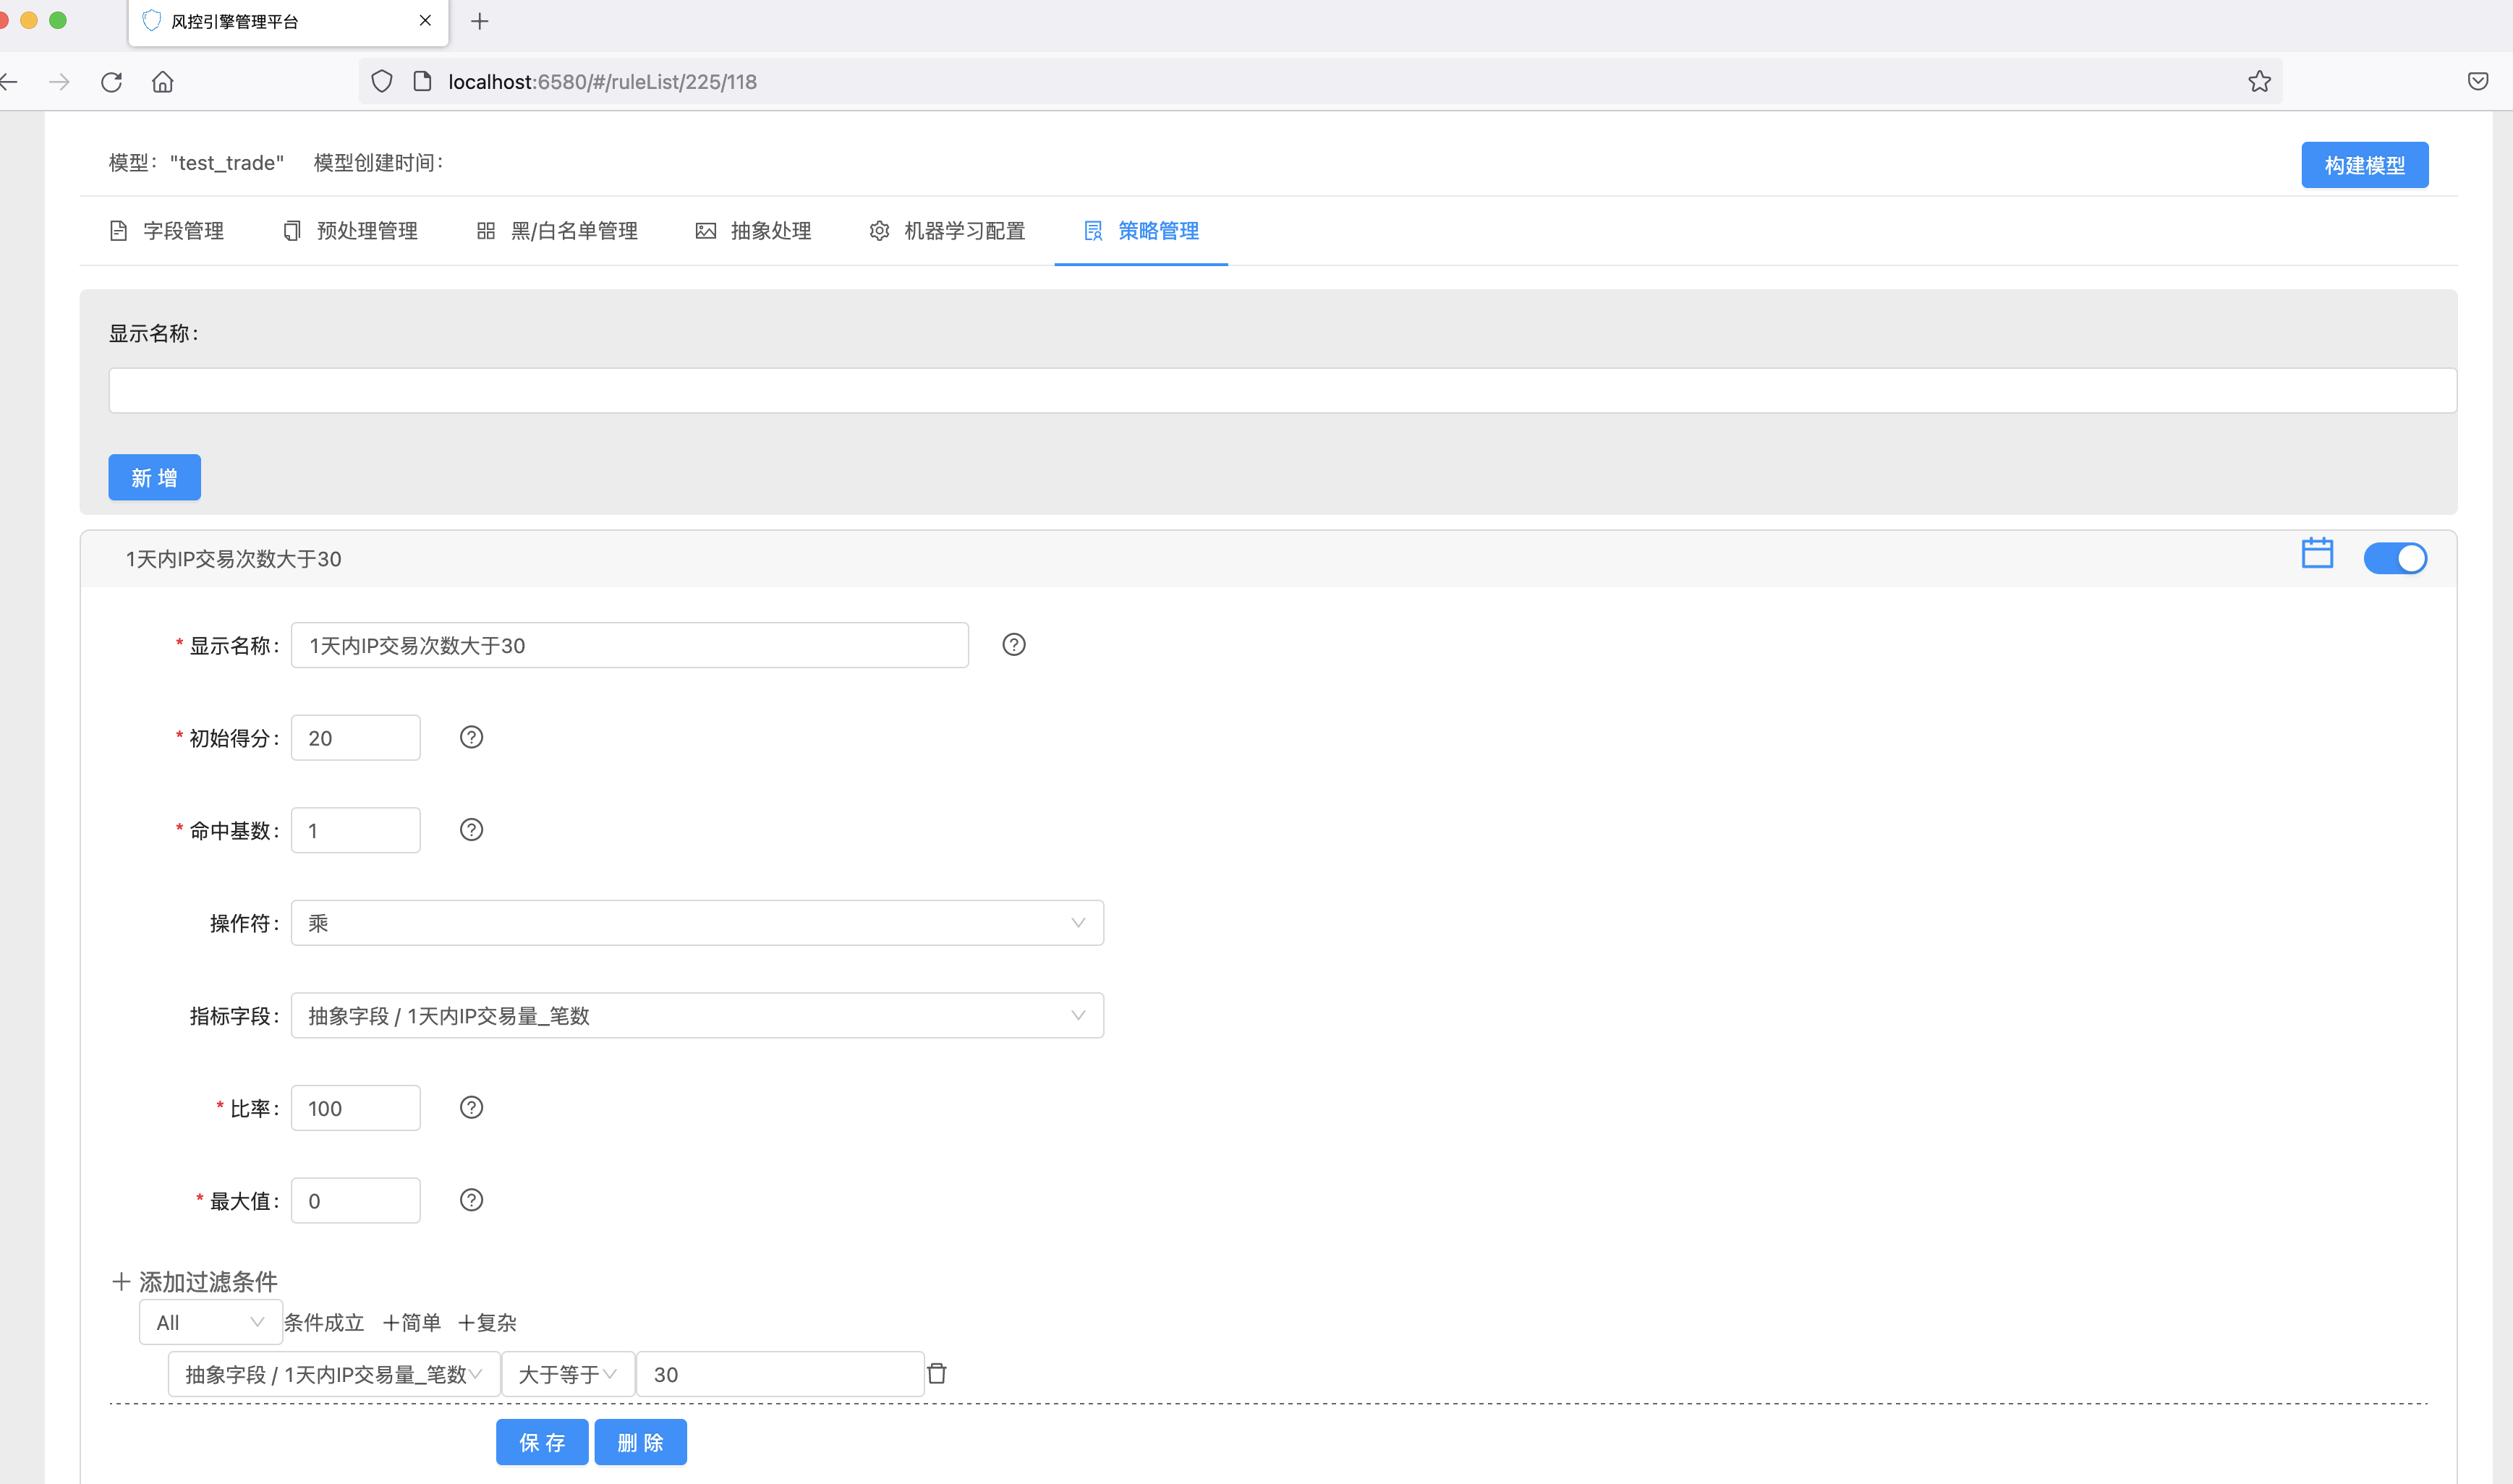The image size is (2513, 1484).
Task: Open the 大于等于 comparison operator dropdown
Action: (567, 1374)
